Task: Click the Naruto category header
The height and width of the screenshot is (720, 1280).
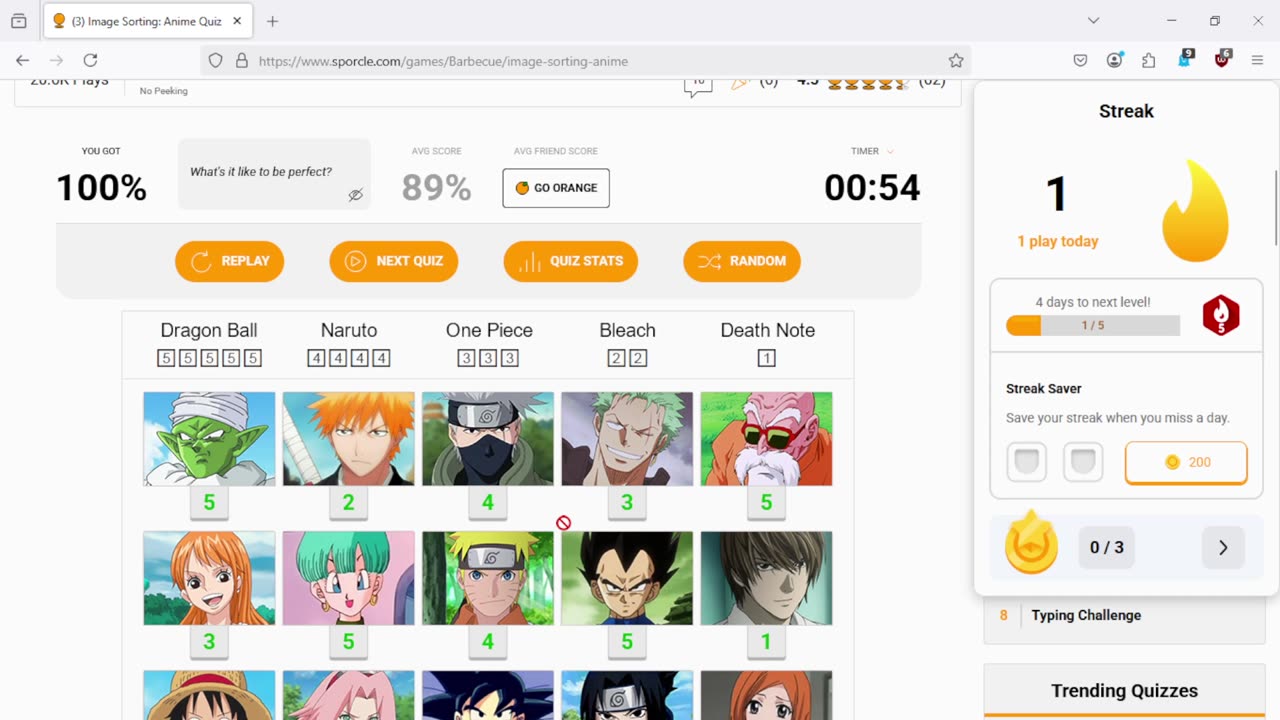Action: (x=349, y=330)
